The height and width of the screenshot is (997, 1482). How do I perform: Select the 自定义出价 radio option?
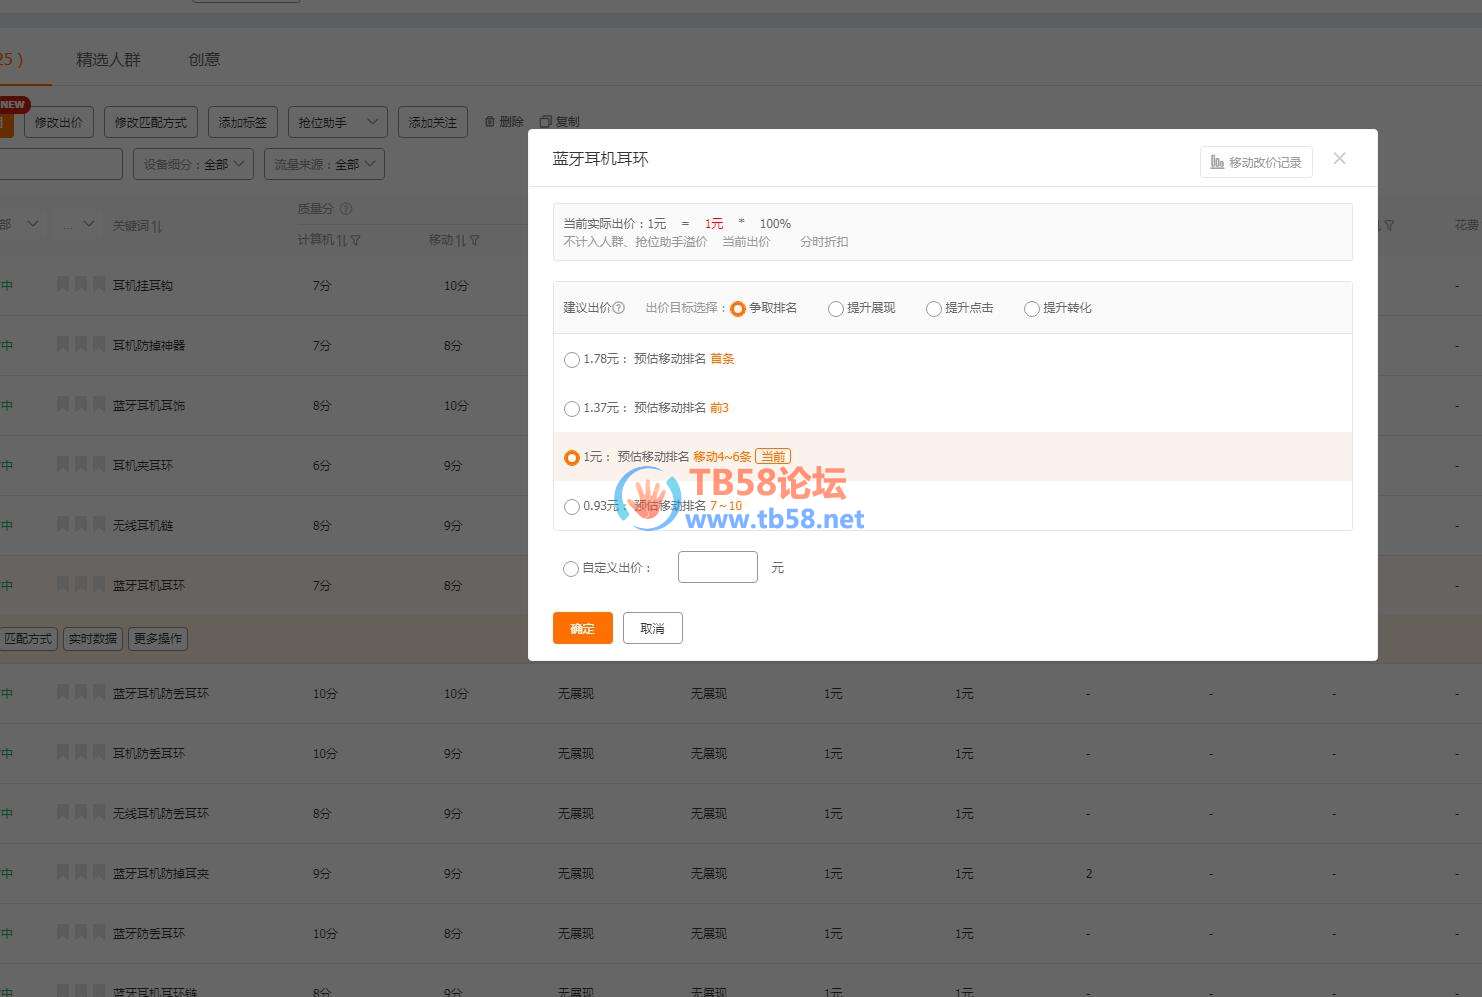[570, 569]
